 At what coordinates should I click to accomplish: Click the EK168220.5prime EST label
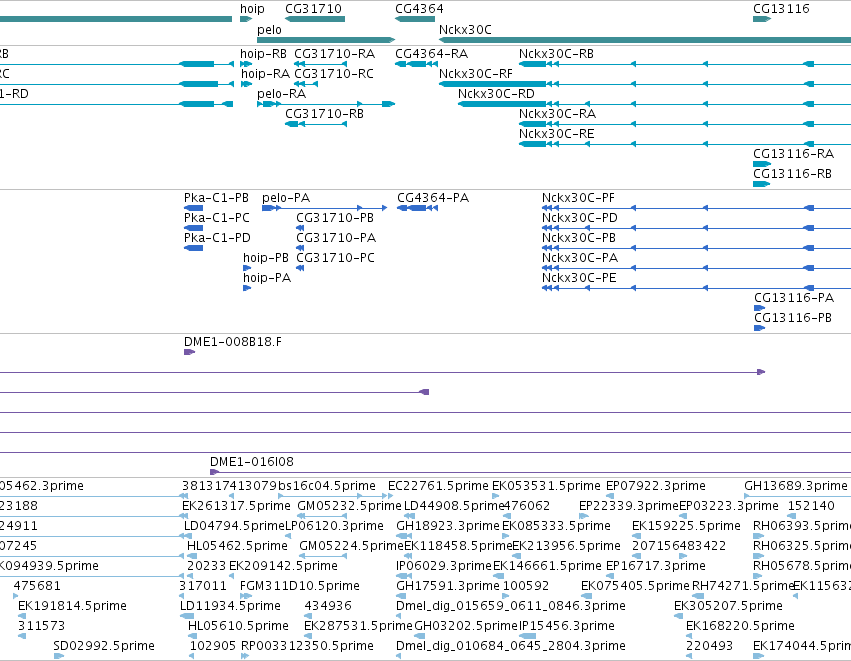point(740,626)
